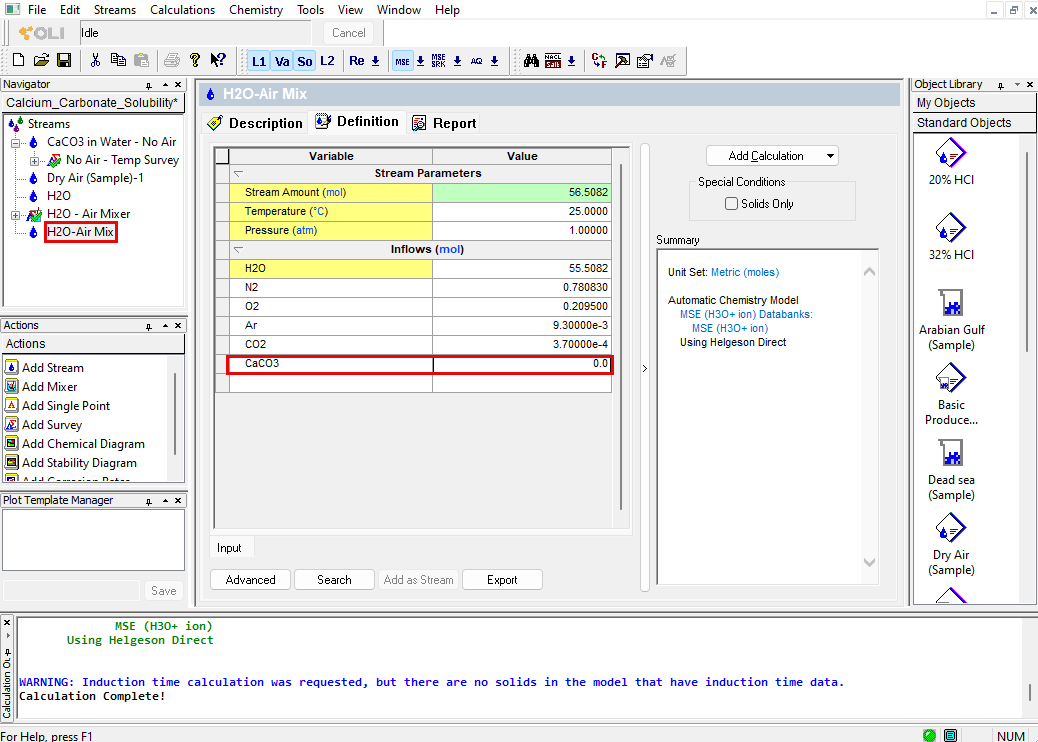The image size is (1038, 742).
Task: Click the Print toolbar icon
Action: [171, 61]
